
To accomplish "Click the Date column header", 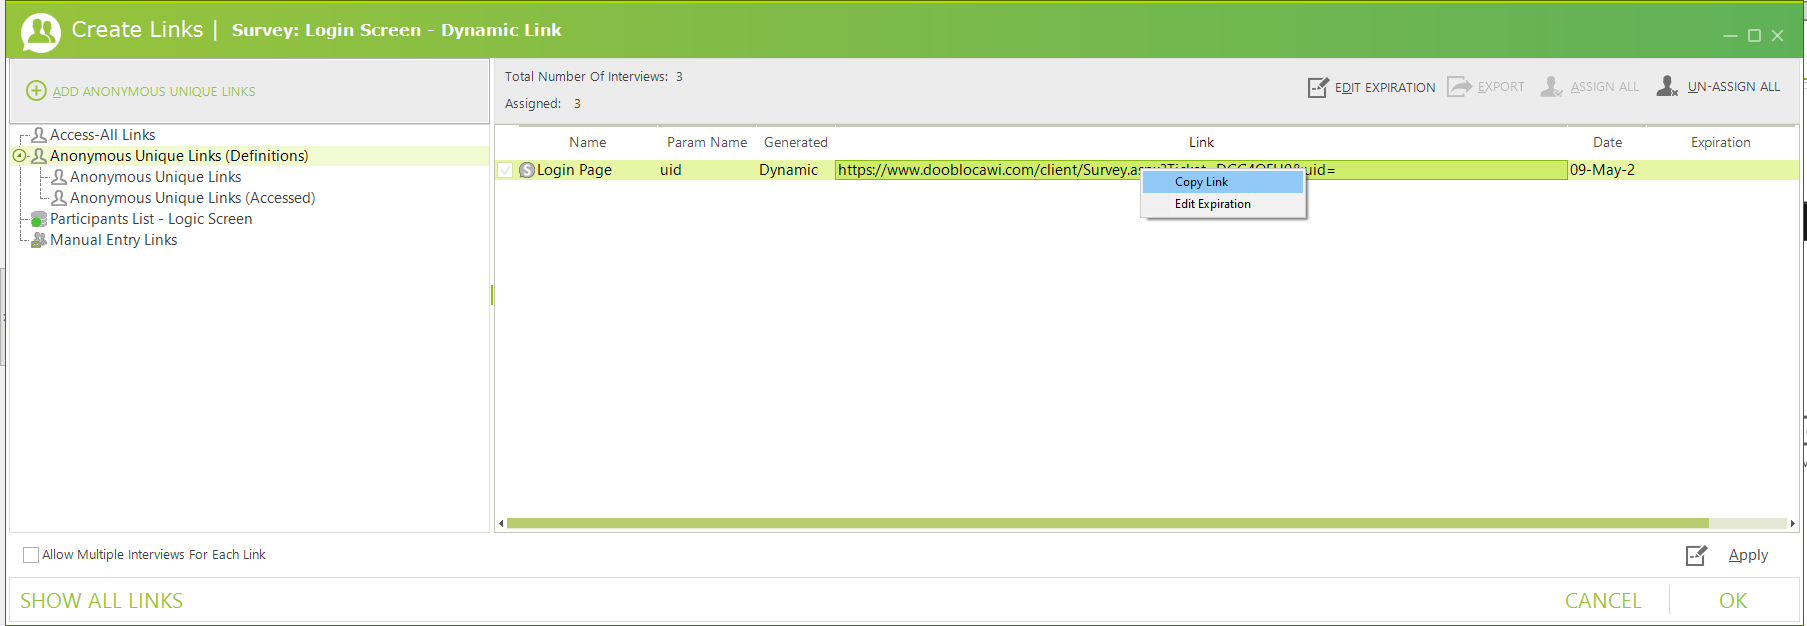I will [1607, 143].
